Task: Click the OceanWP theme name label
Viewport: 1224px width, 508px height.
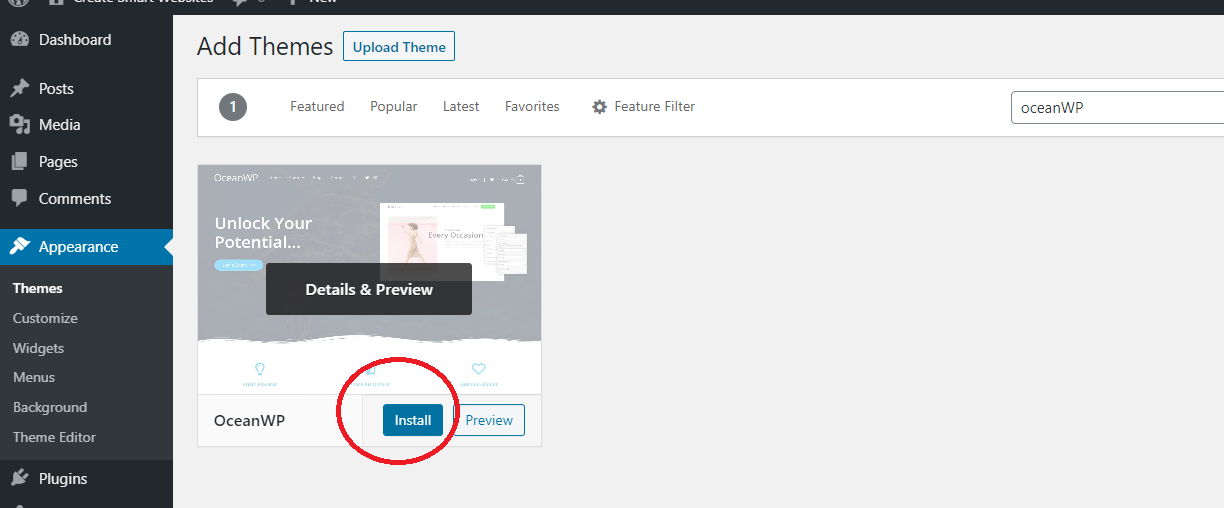Action: tap(250, 421)
